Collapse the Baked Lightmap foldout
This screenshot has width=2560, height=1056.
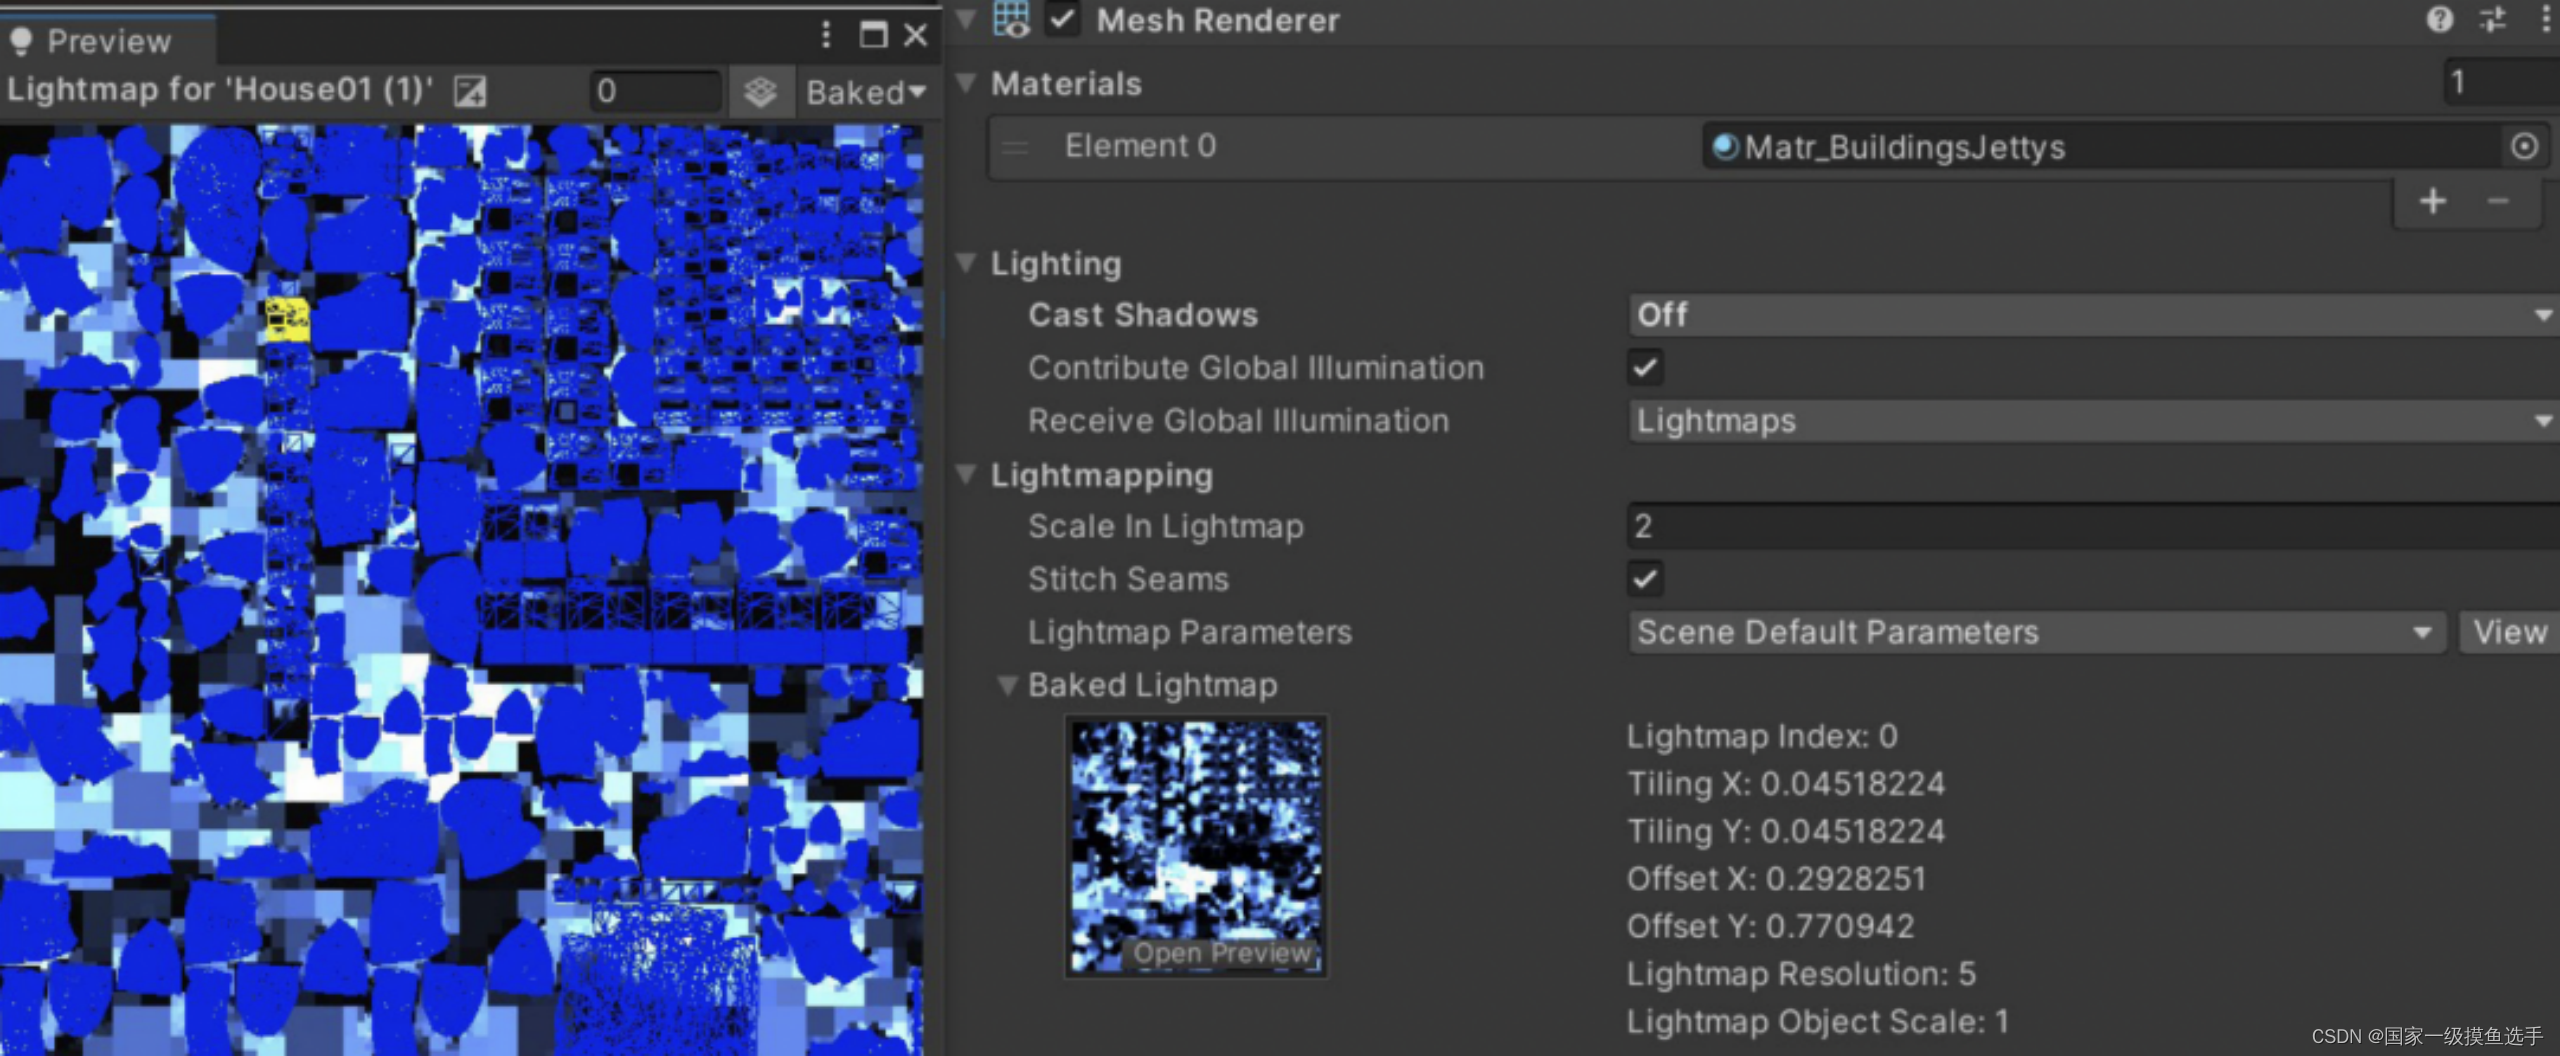[1008, 685]
